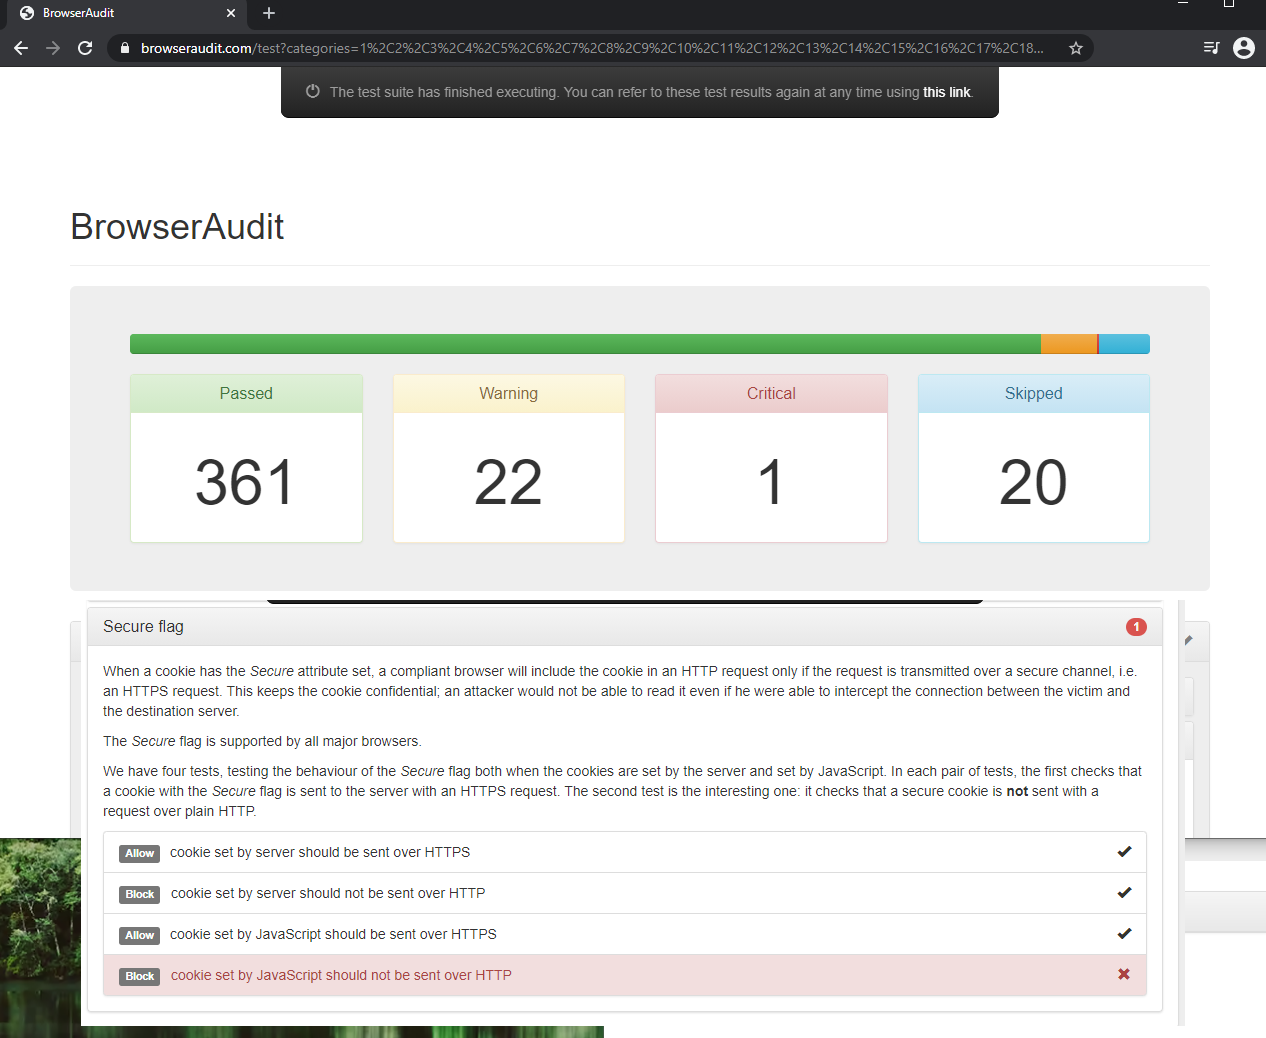
Task: Select 'cookie set by JavaScript should be sent over HTTPS'
Action: click(625, 935)
